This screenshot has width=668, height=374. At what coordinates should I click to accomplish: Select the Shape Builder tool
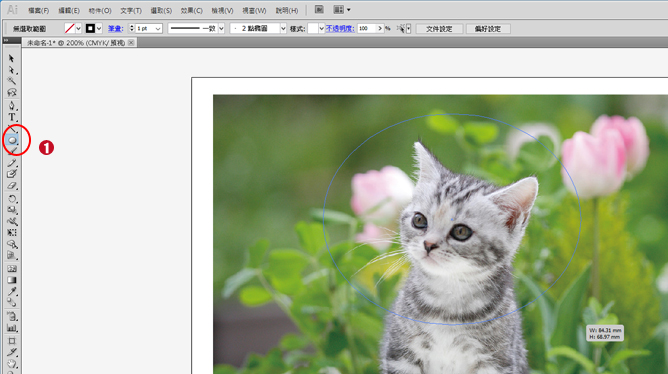(12, 245)
